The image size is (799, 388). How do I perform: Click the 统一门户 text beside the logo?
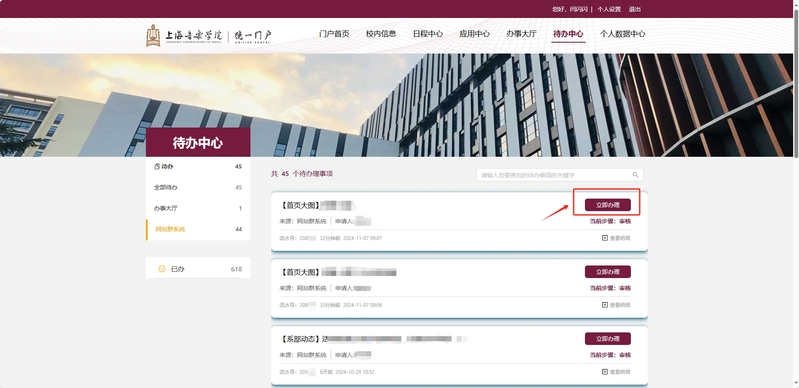[253, 36]
